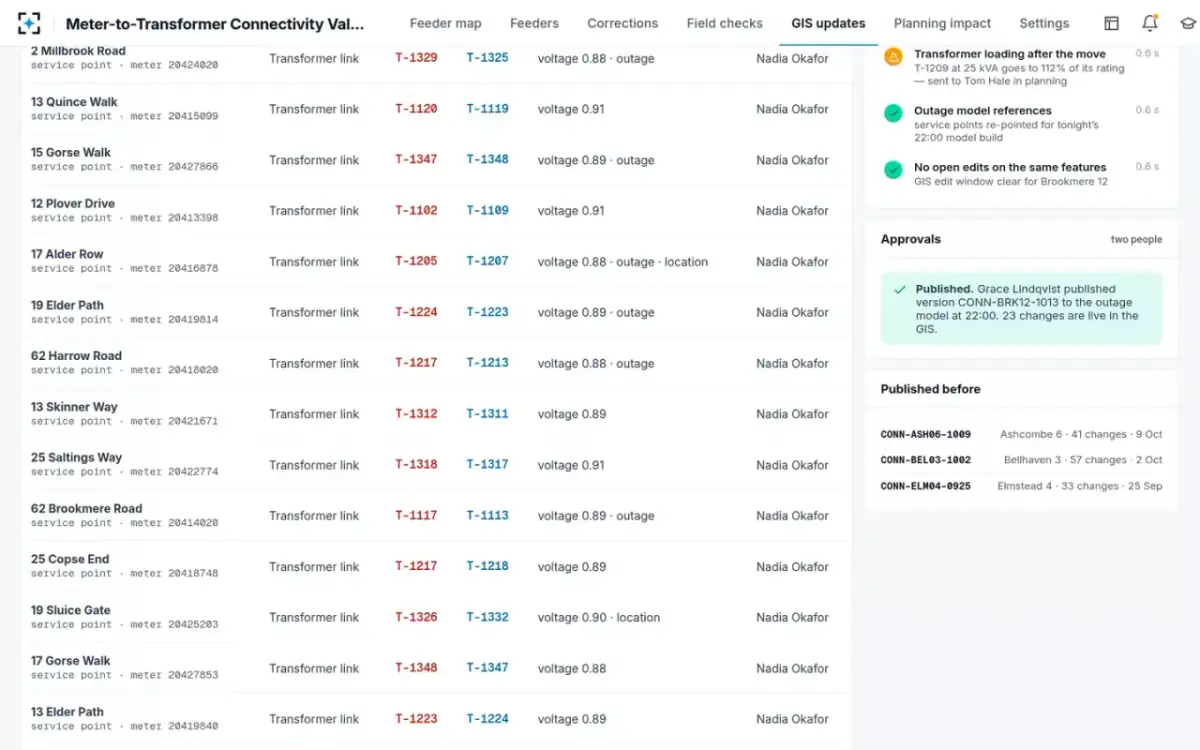The height and width of the screenshot is (750, 1200).
Task: Open the Settings tab
Action: pos(1044,23)
